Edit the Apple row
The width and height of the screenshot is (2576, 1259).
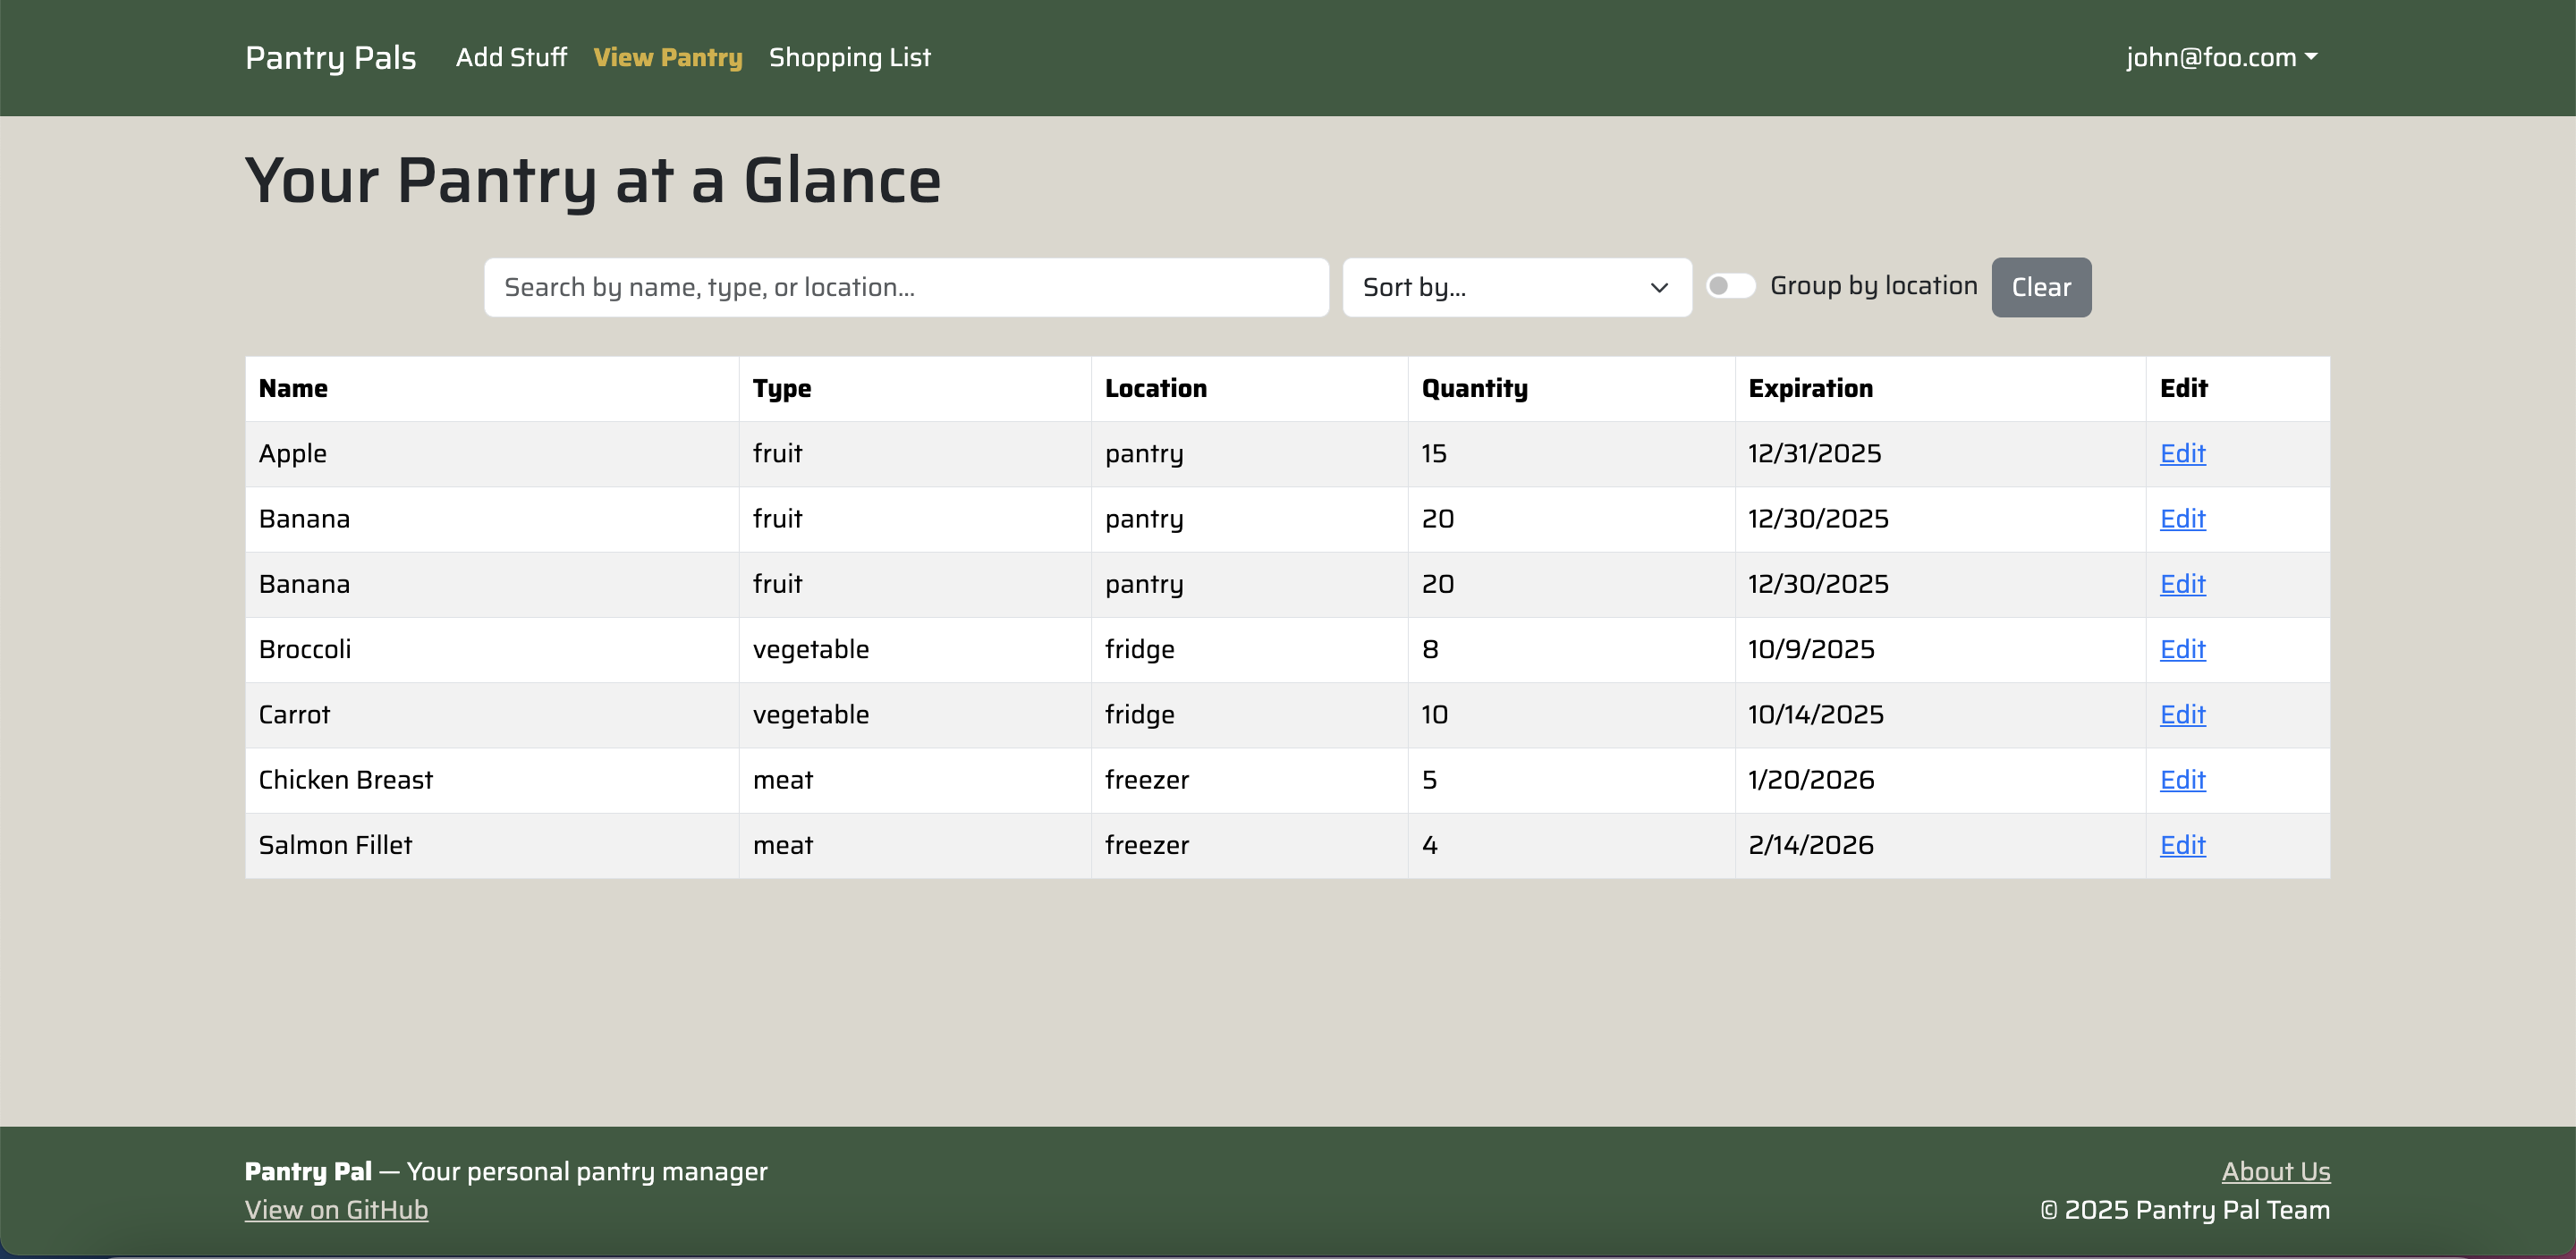click(2182, 454)
